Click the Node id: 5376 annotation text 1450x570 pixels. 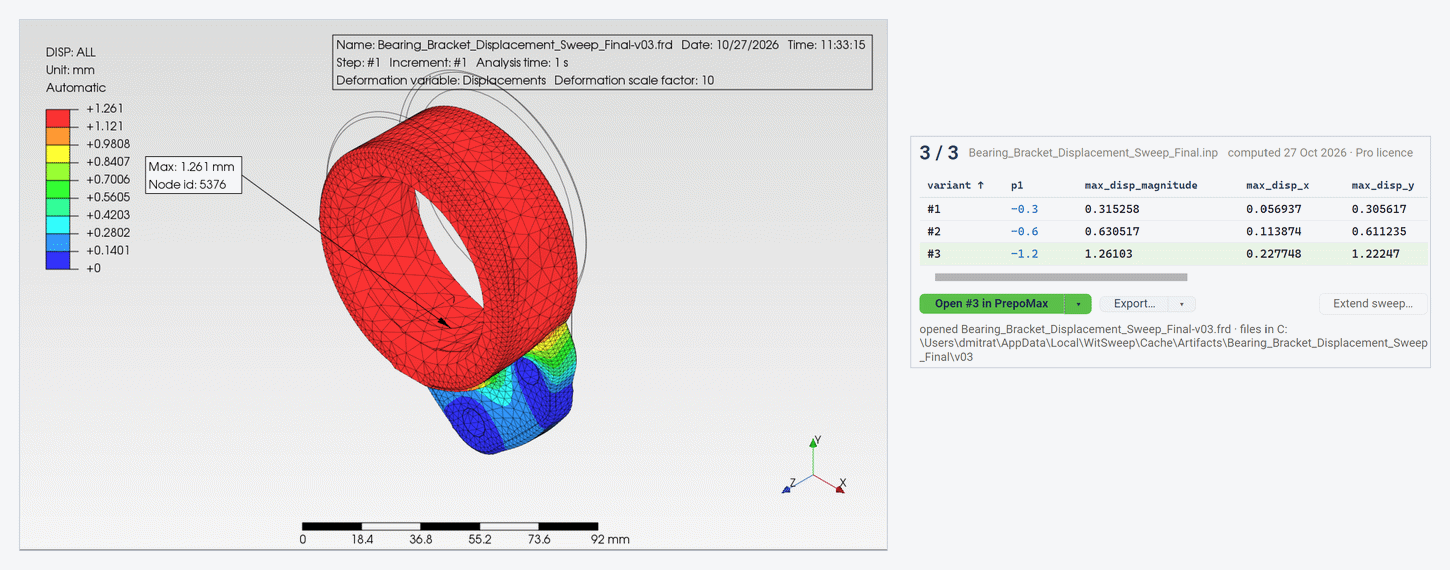[x=185, y=184]
